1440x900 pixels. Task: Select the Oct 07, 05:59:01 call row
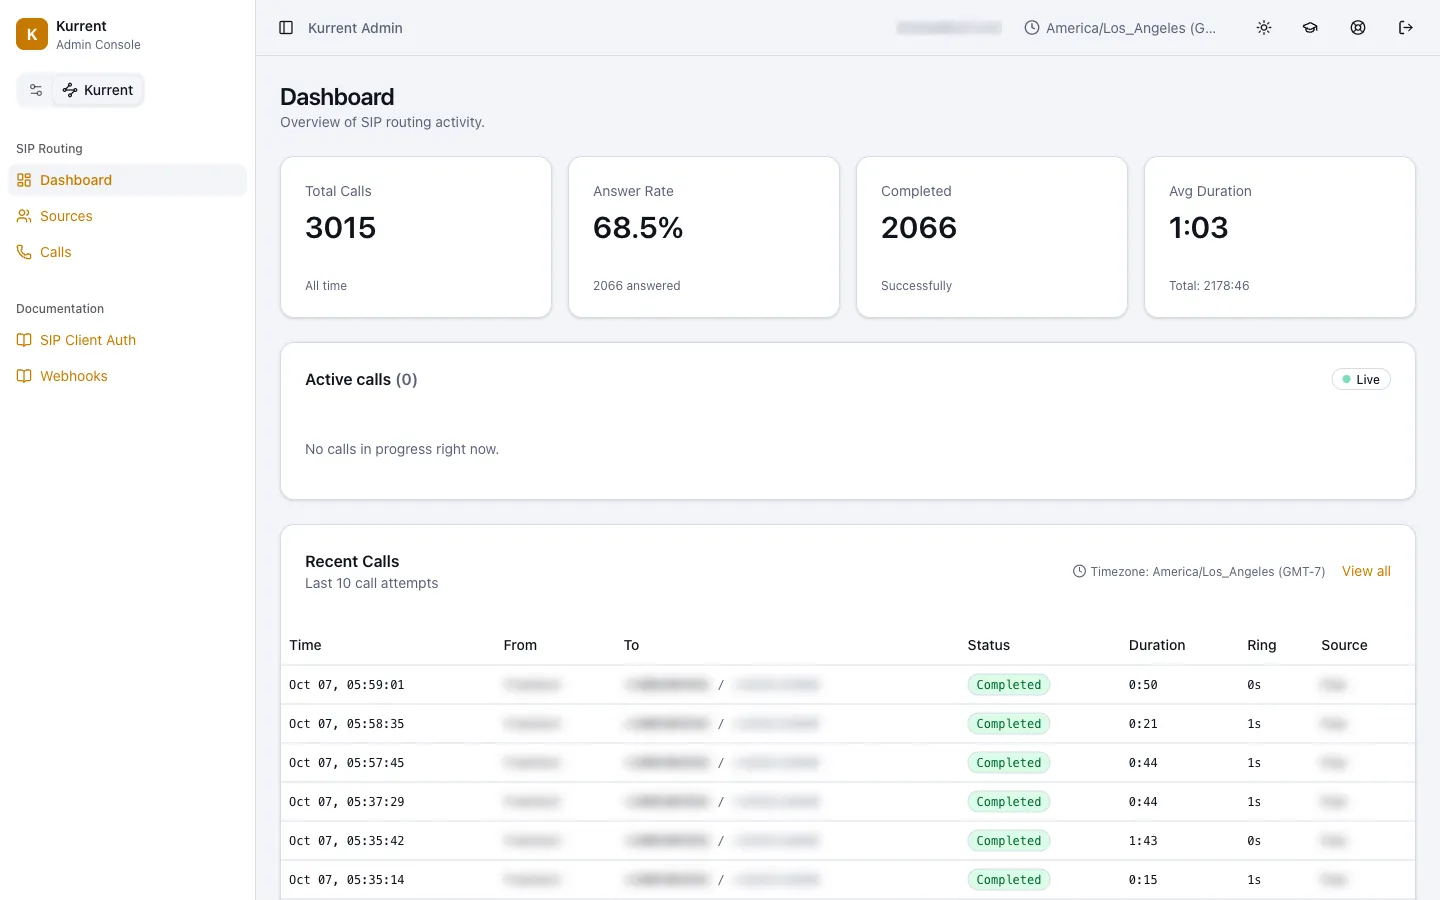(848, 685)
